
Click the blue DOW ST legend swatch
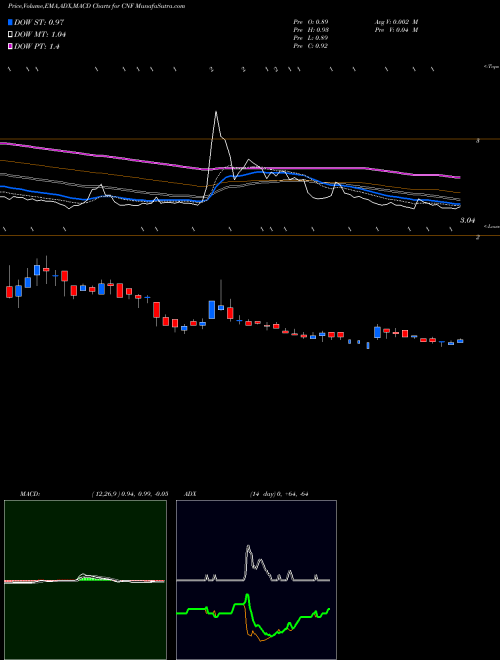click(10, 22)
